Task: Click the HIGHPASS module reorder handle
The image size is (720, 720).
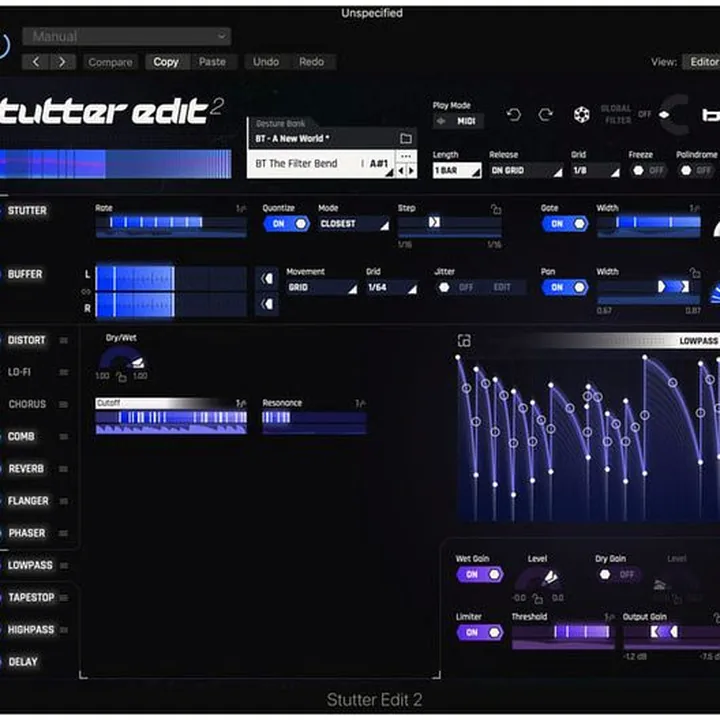Action: 64,630
